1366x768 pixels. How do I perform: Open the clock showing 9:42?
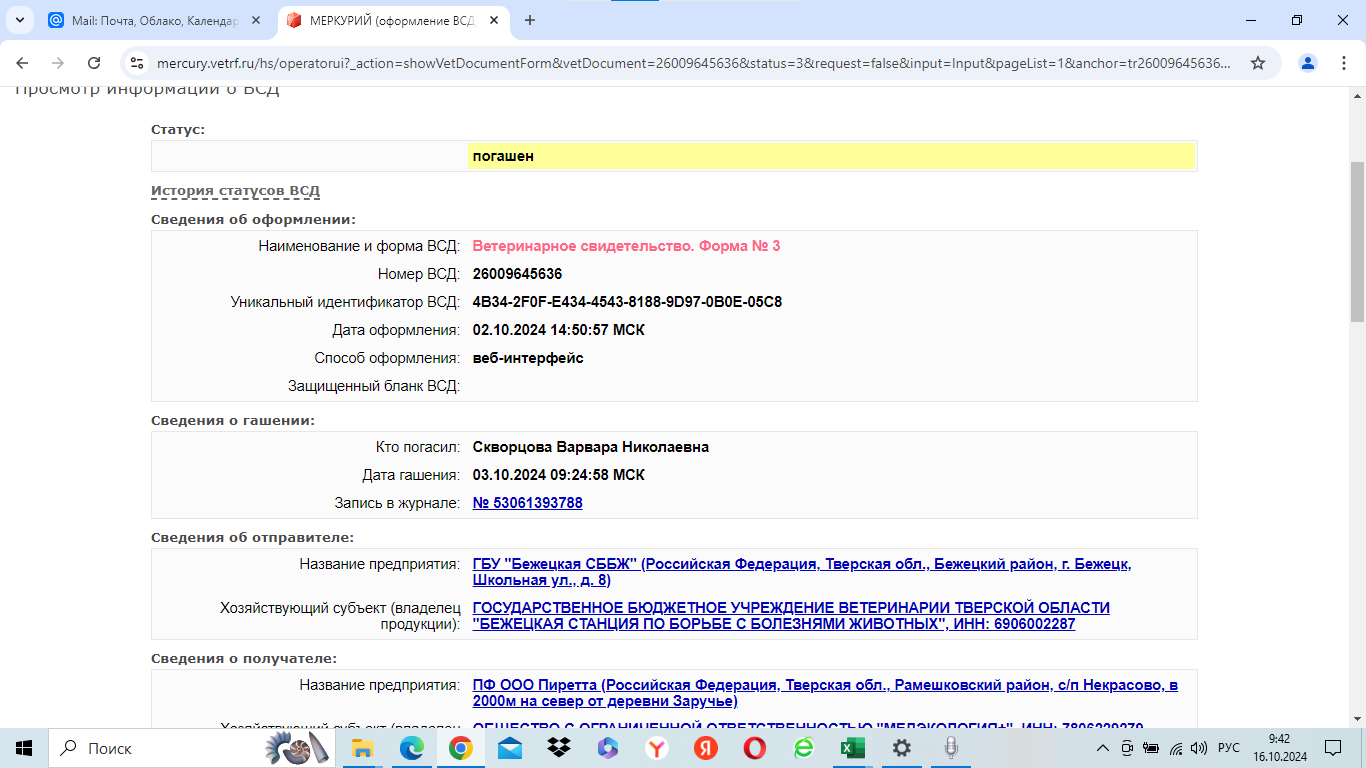1279,748
